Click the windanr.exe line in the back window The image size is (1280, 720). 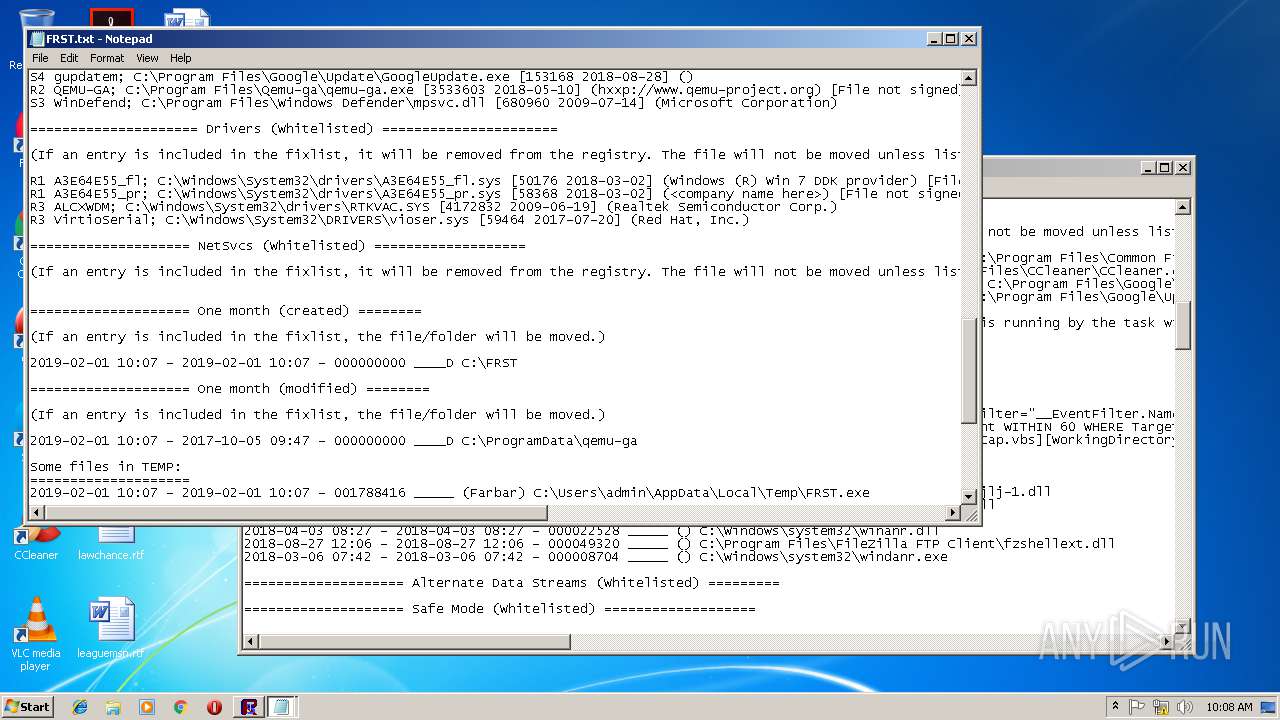click(x=595, y=557)
